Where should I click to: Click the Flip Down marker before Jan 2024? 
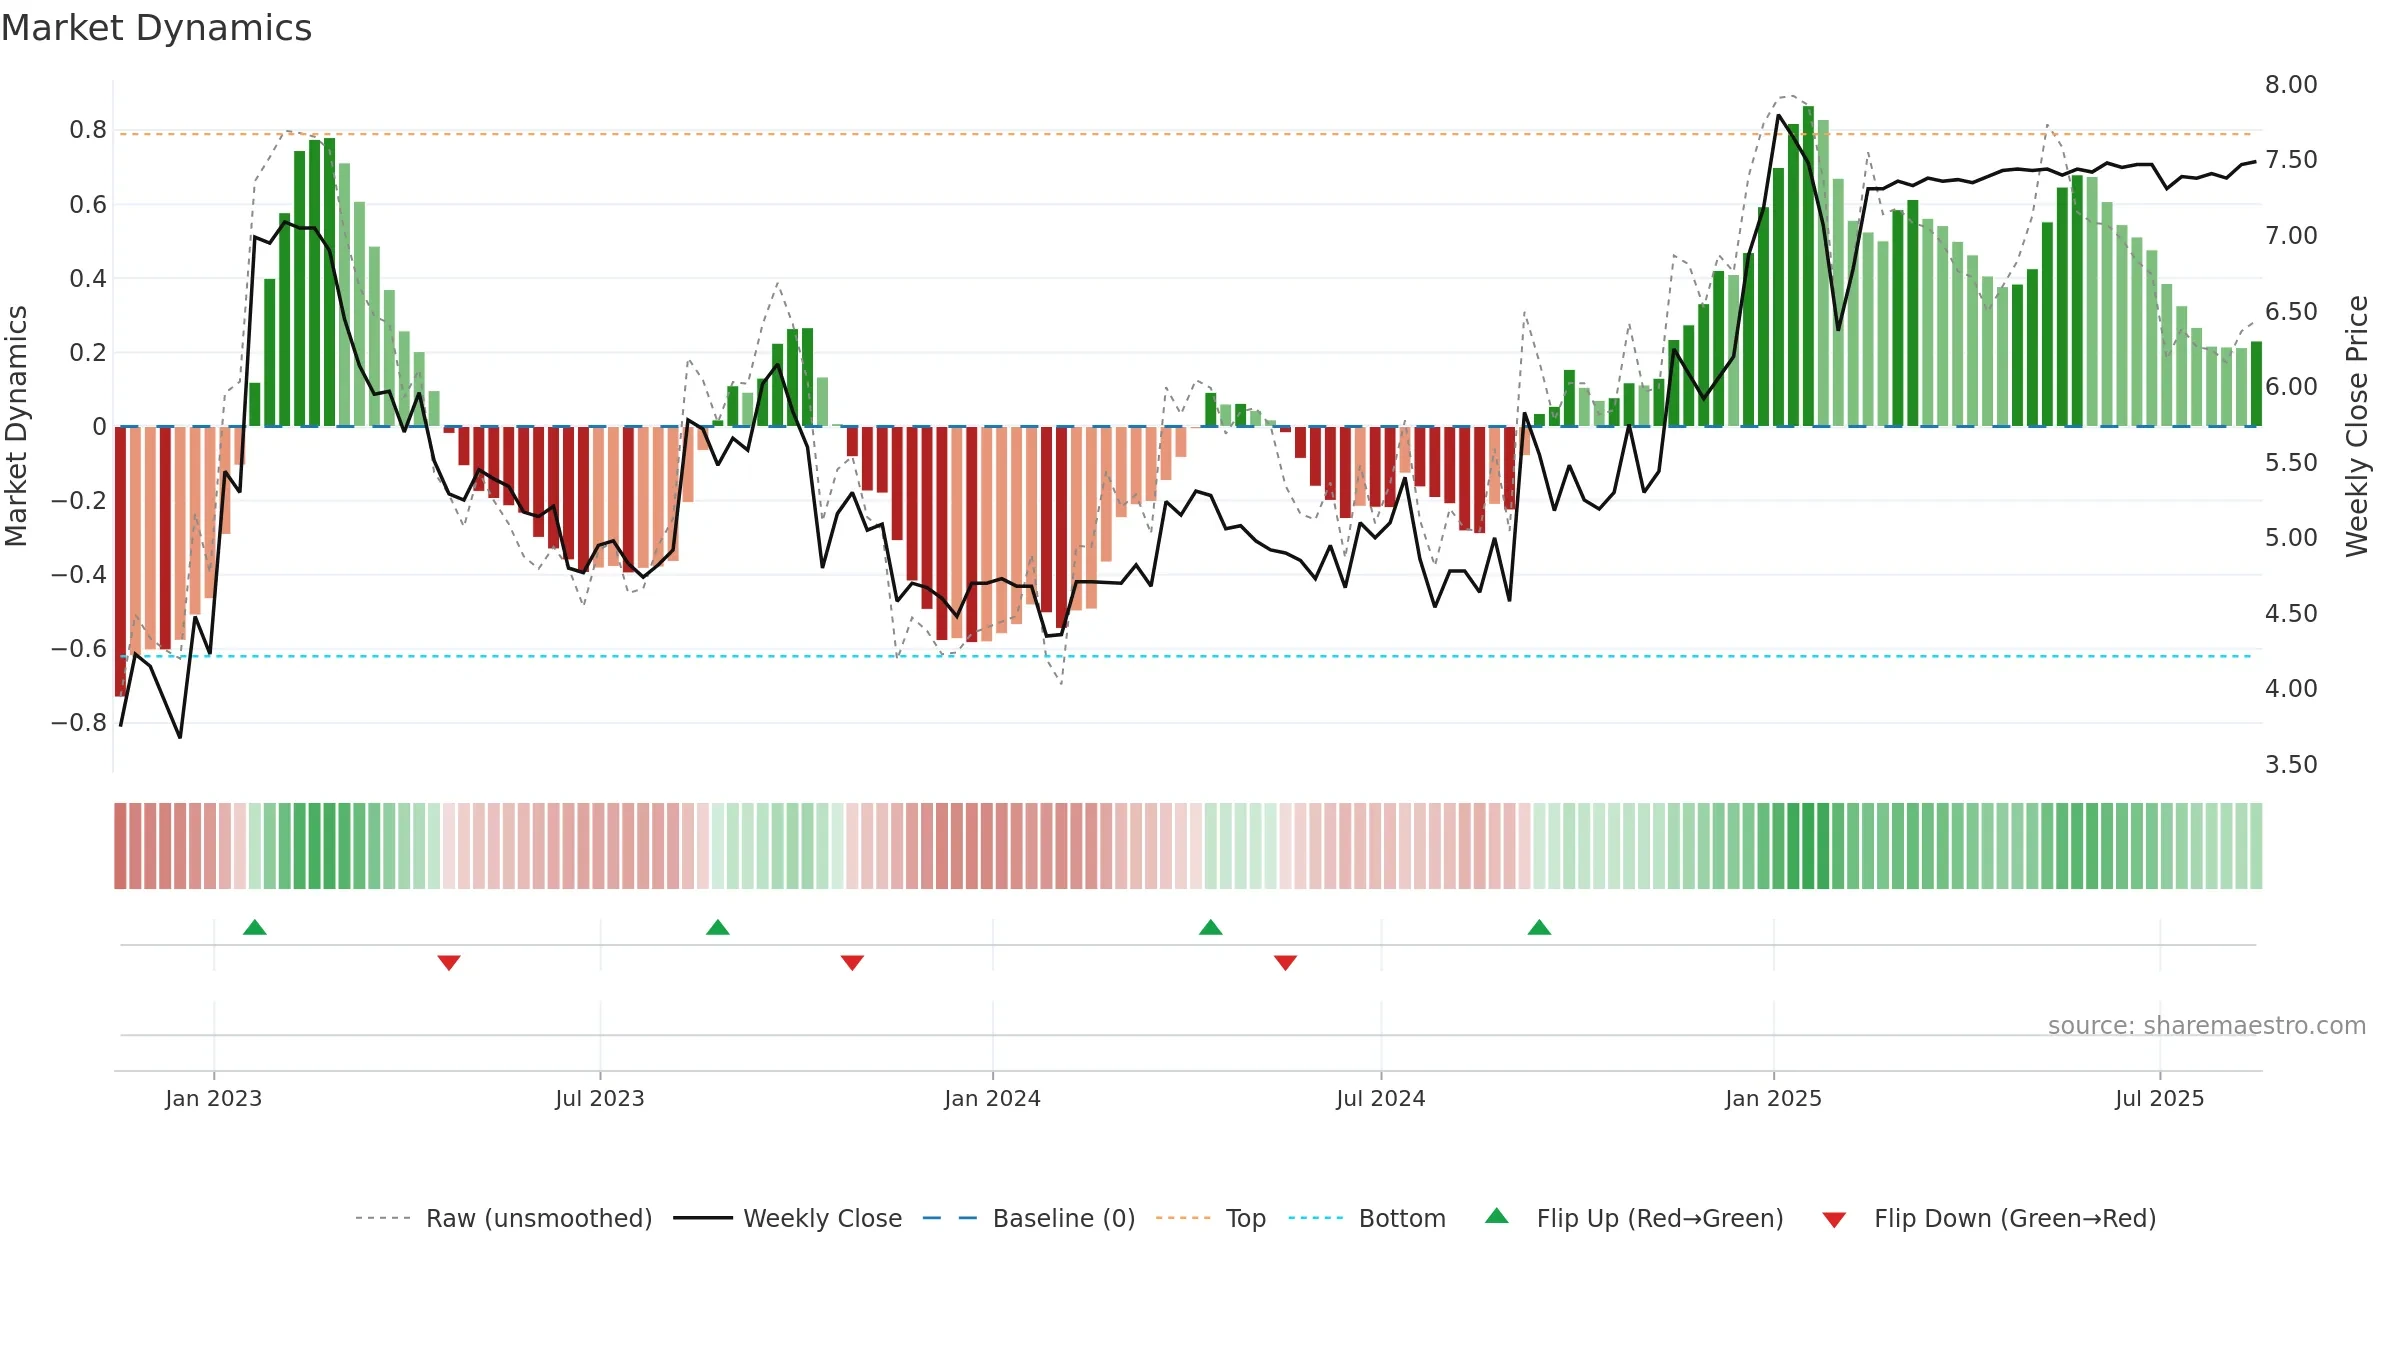point(852,963)
